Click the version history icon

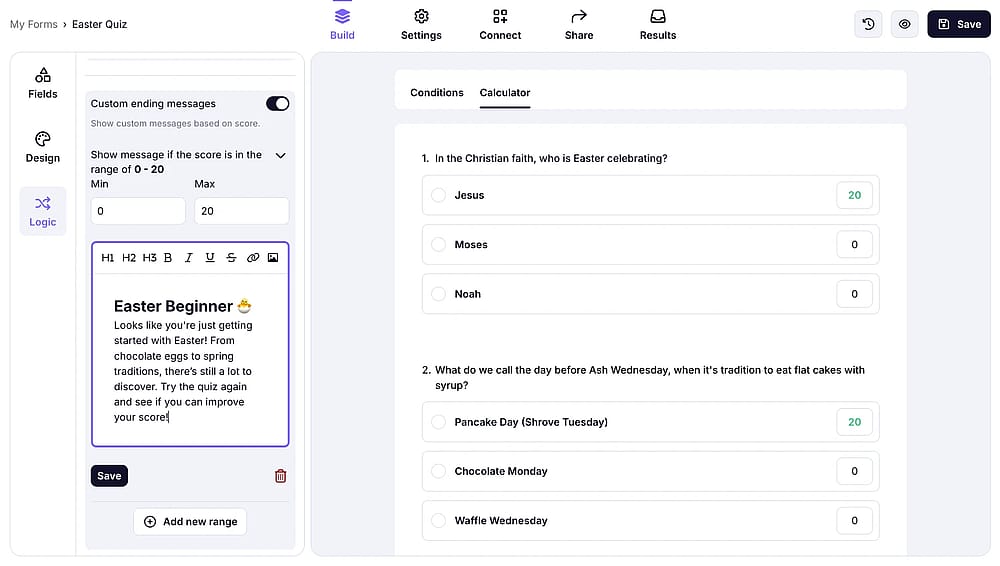(x=868, y=24)
